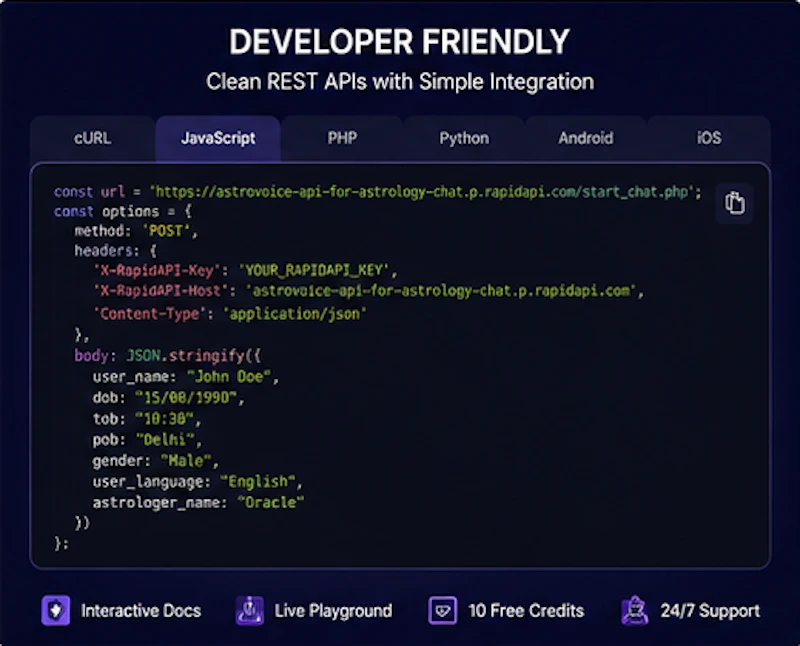Click the "English" language value
The height and width of the screenshot is (646, 800).
pyautogui.click(x=258, y=482)
